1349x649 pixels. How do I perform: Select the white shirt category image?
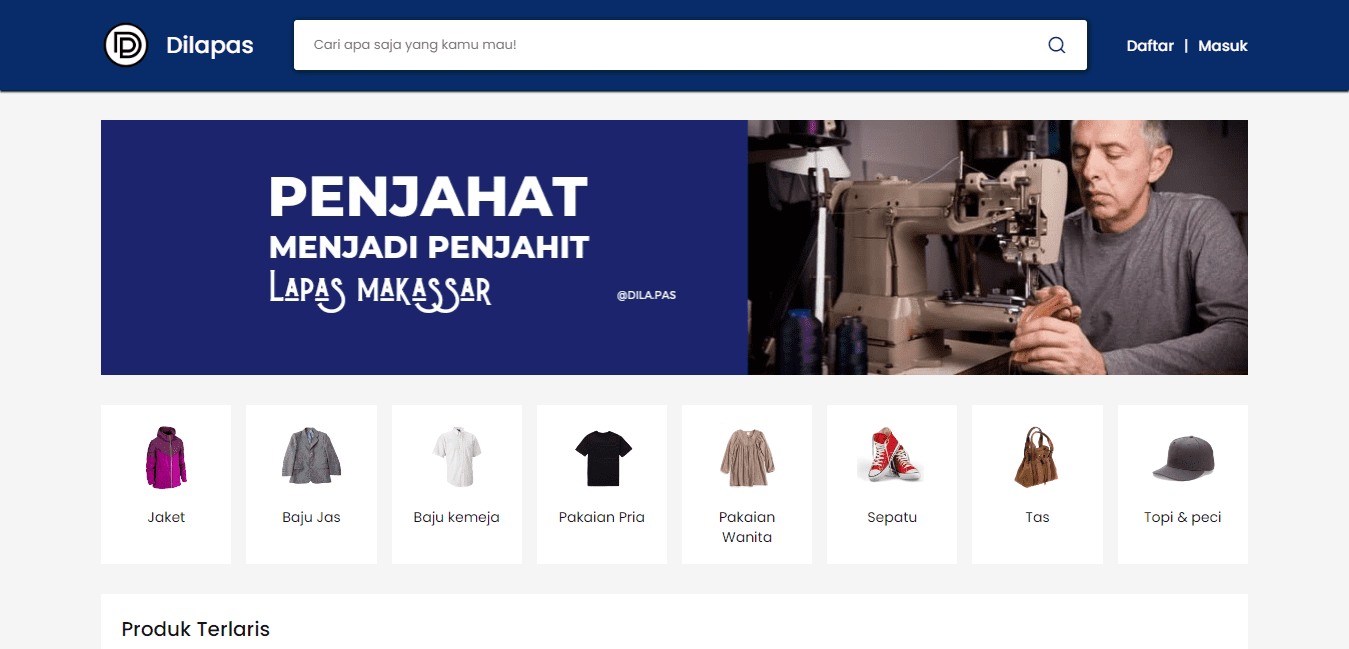click(x=457, y=457)
